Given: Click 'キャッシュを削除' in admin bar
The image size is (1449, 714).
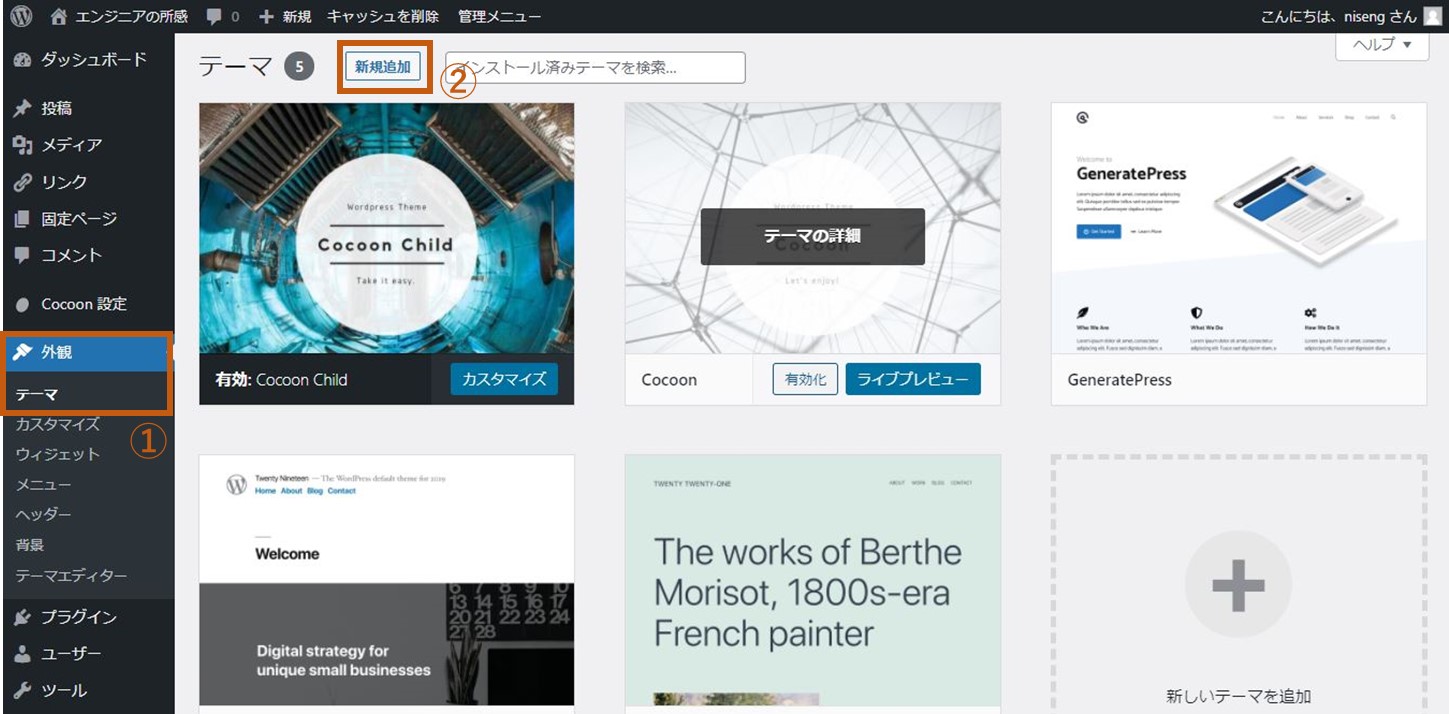Looking at the screenshot, I should click(383, 16).
